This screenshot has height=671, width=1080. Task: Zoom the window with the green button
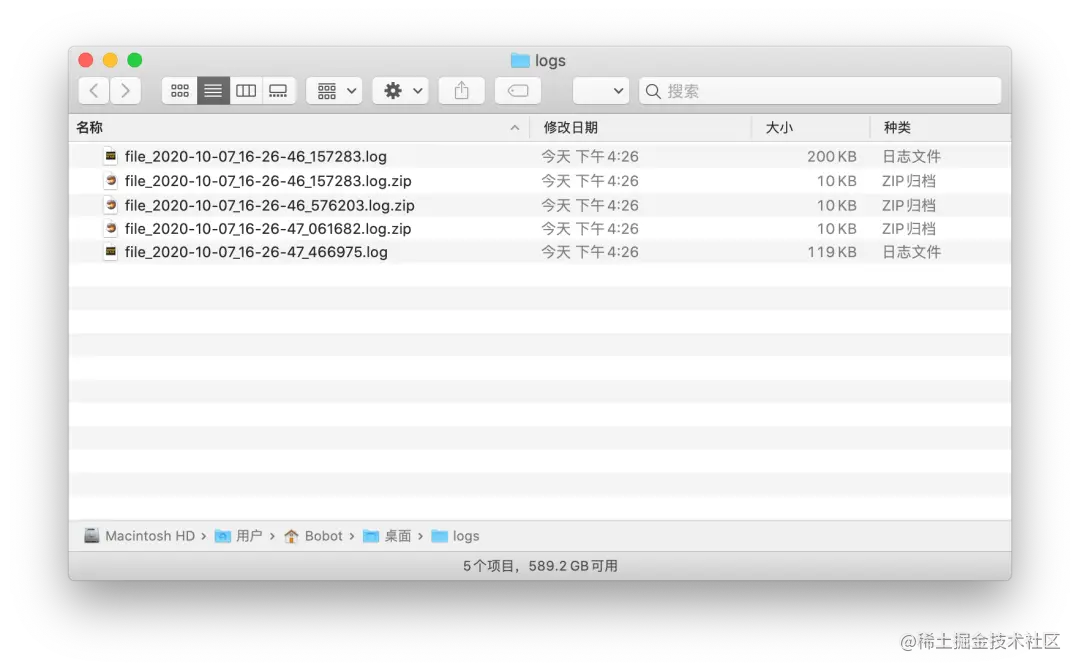pyautogui.click(x=135, y=60)
